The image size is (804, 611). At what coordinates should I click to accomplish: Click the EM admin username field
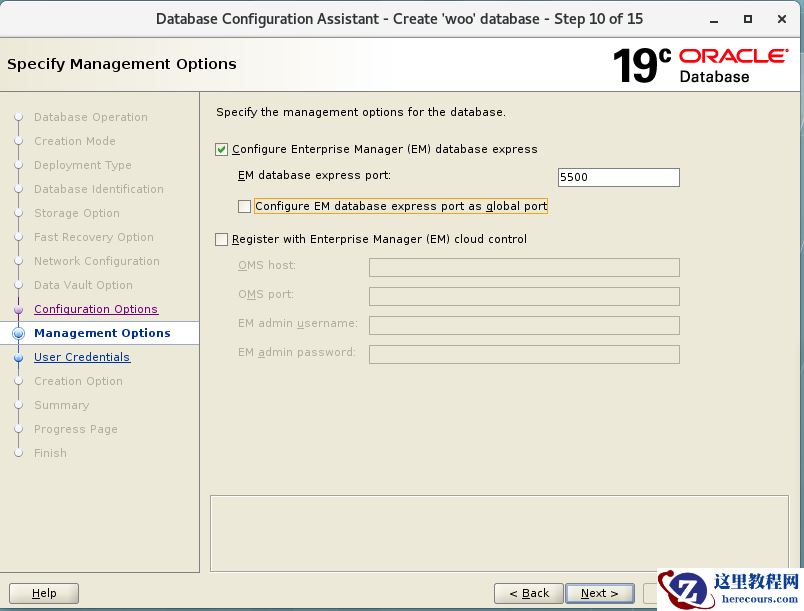524,325
